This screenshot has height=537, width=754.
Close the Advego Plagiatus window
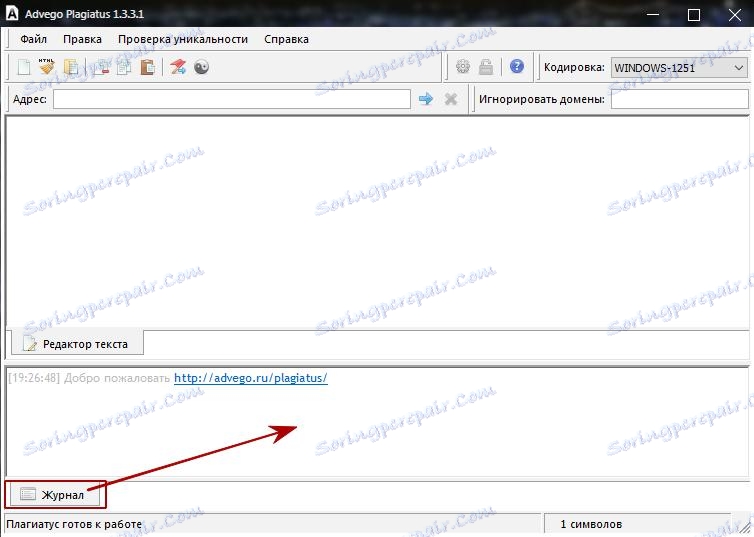(735, 15)
